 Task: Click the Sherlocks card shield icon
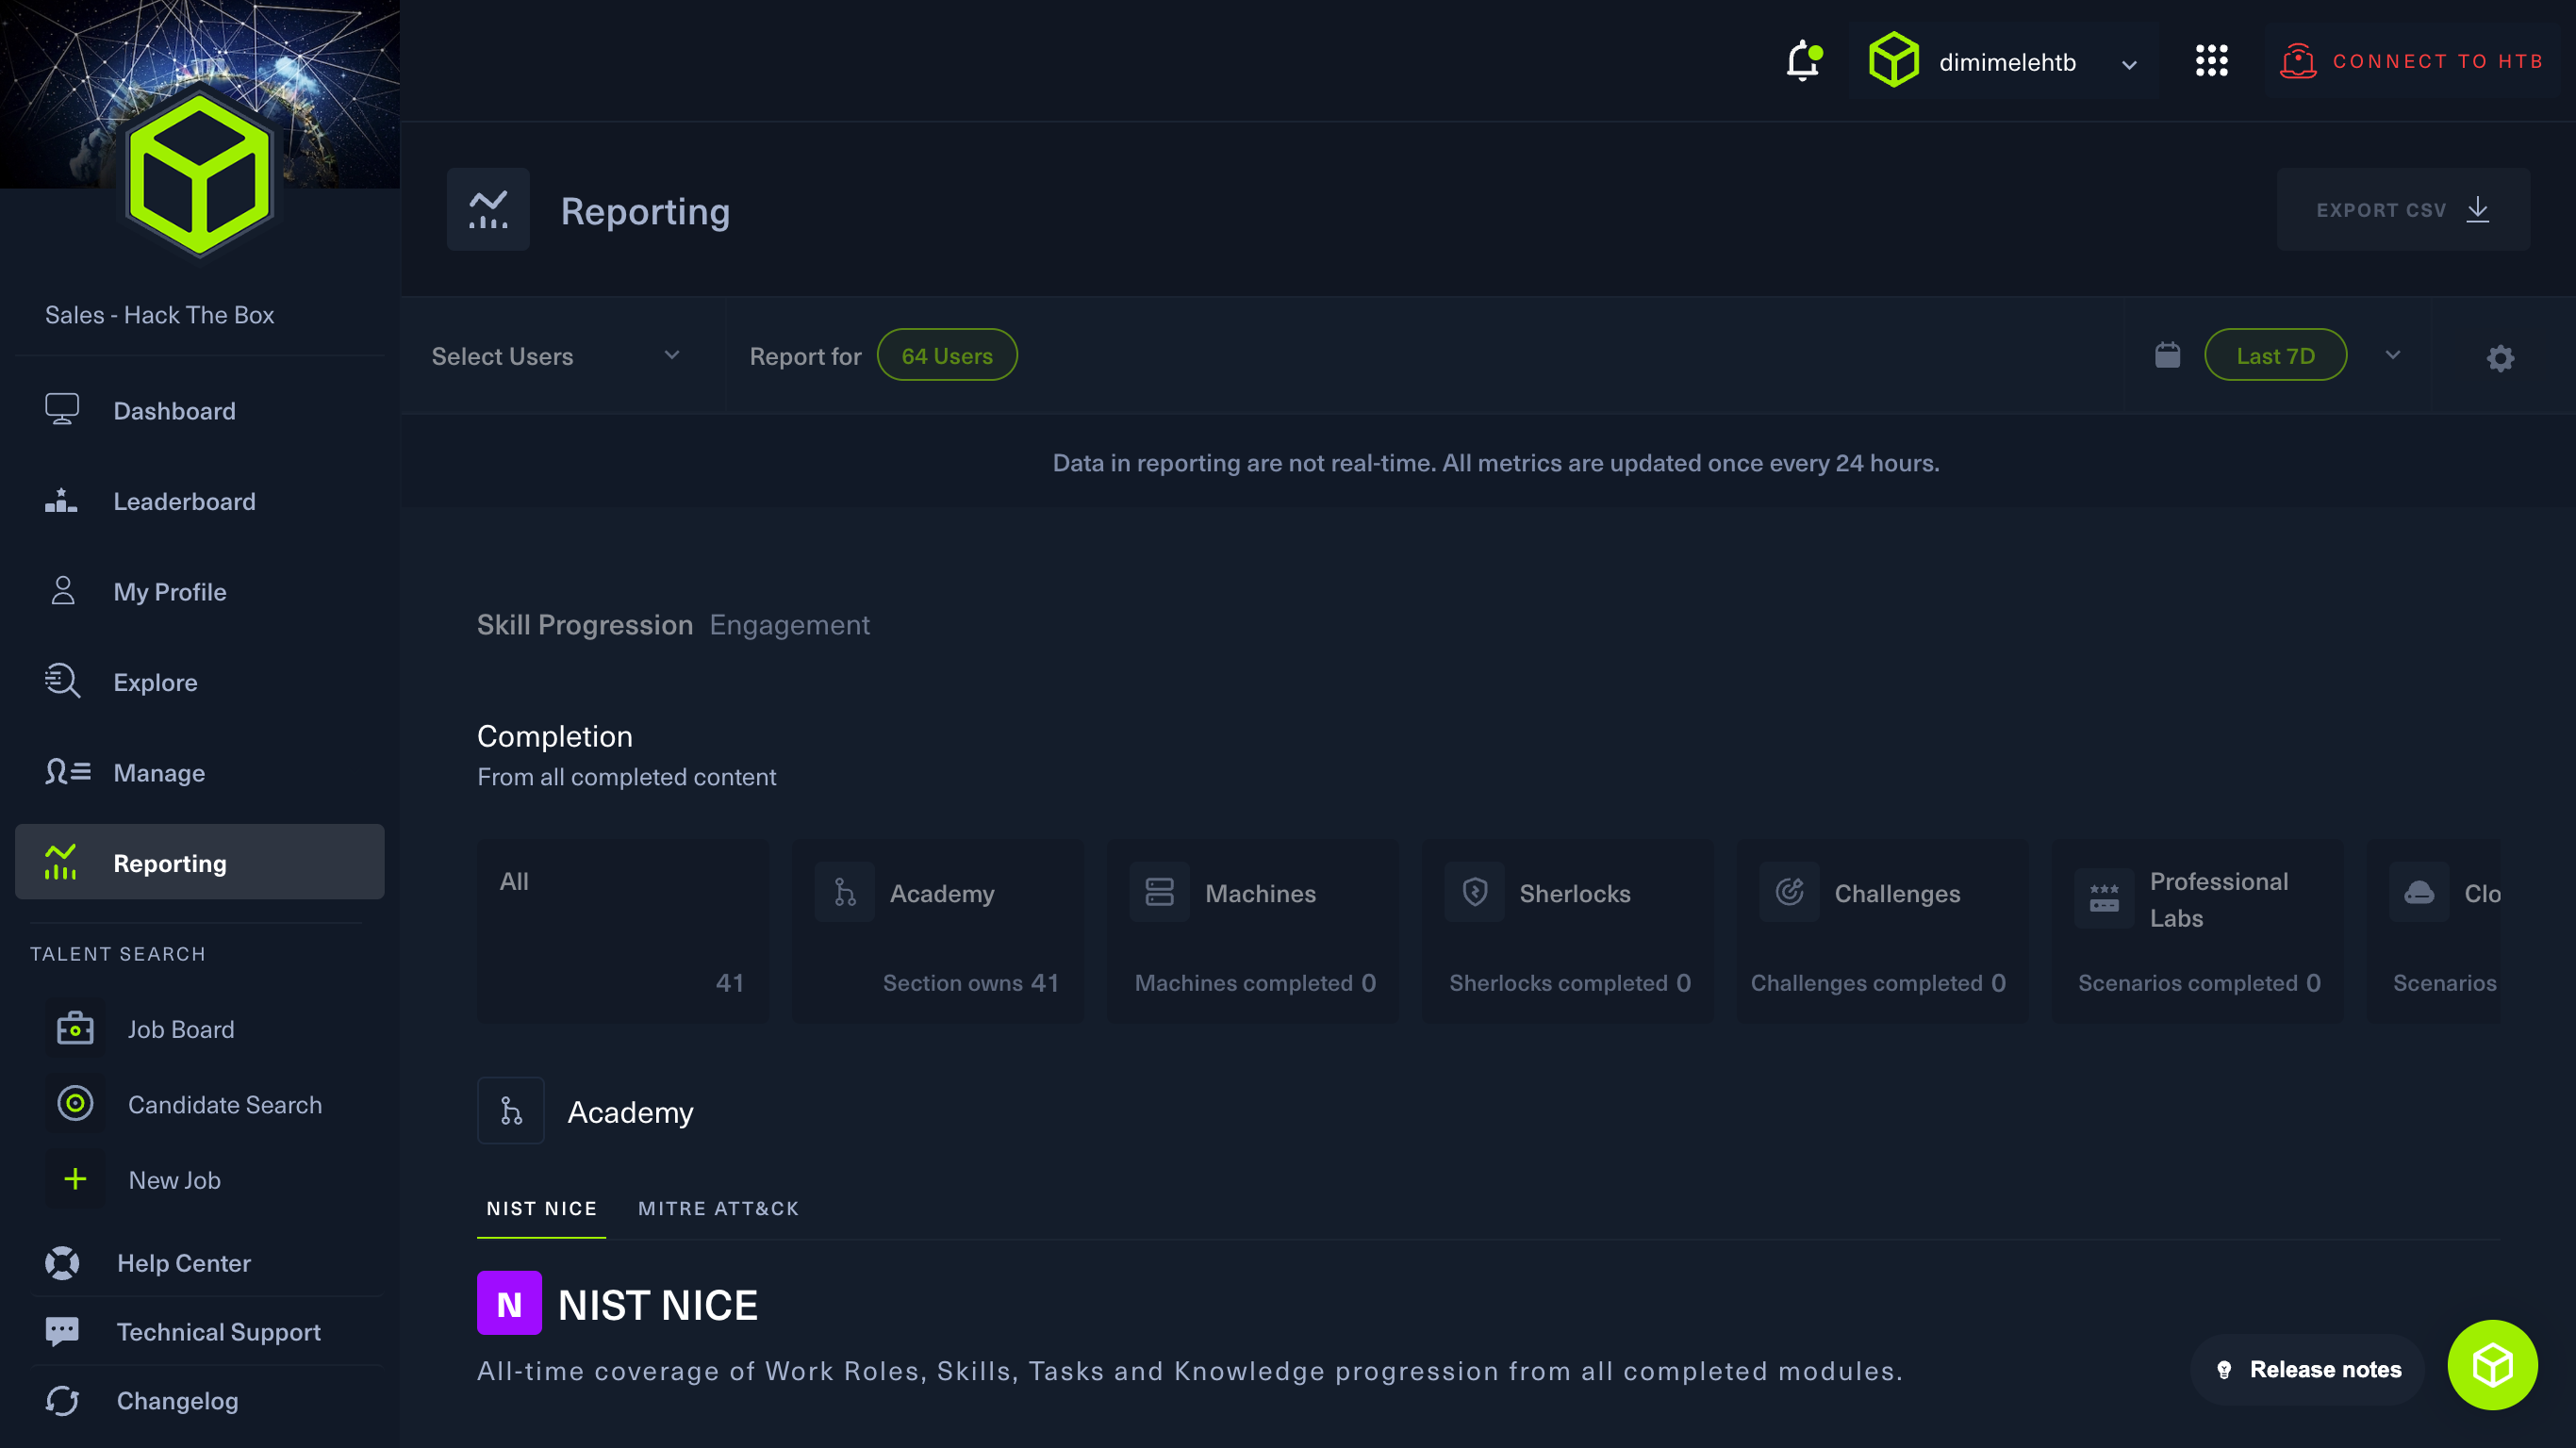tap(1475, 891)
